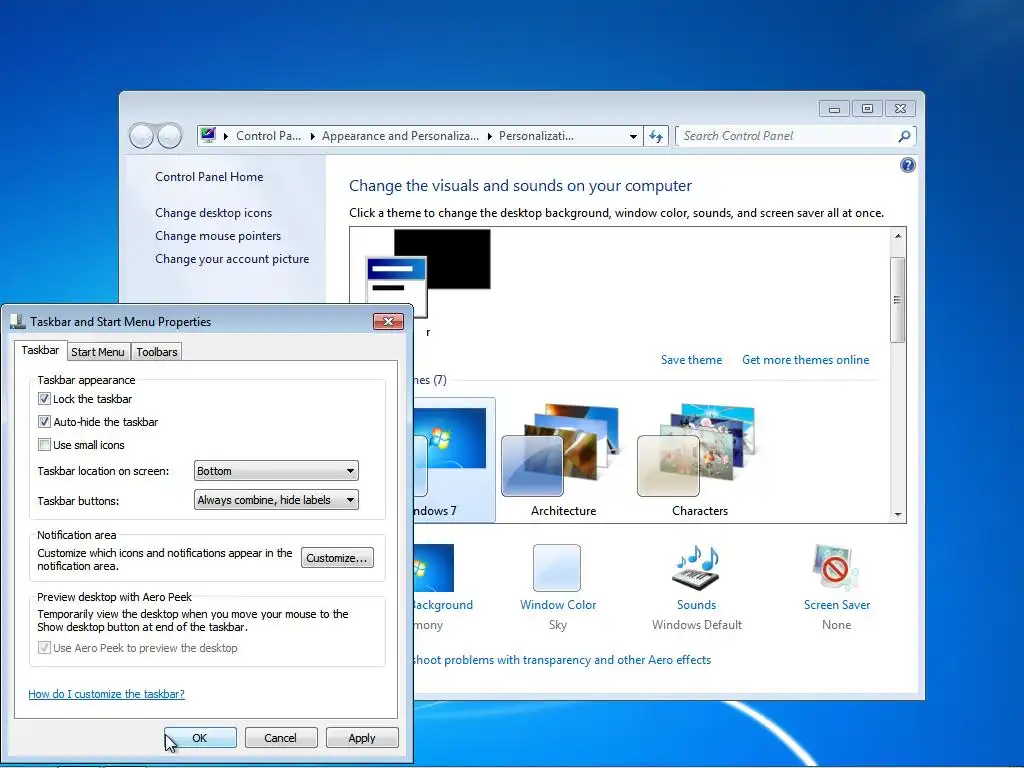1024x768 pixels.
Task: Click Appearance and Personalization breadcrumb
Action: (400, 136)
